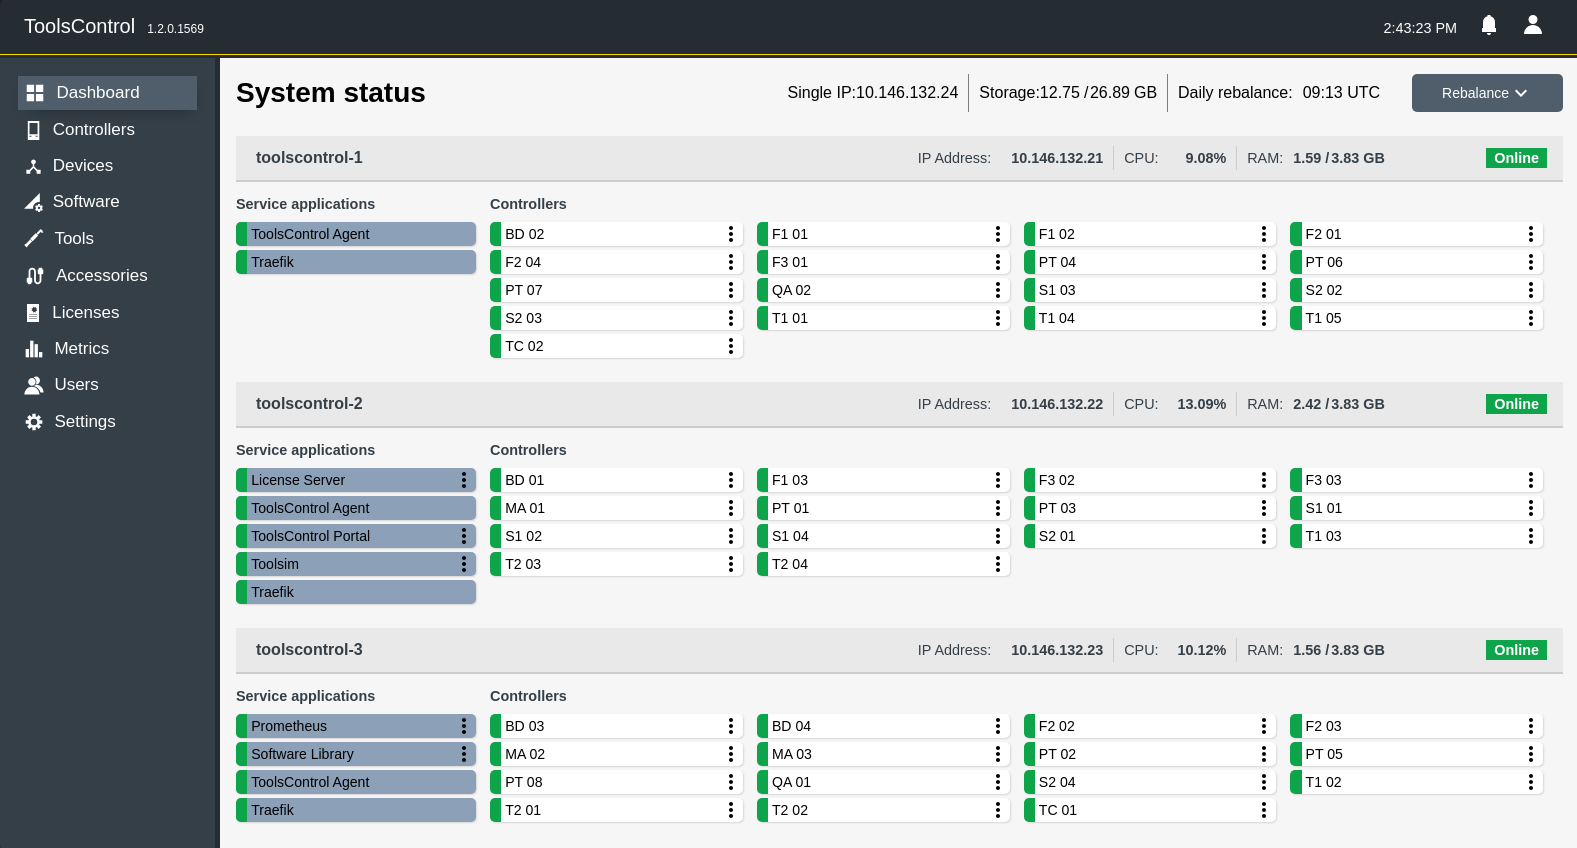Click the Licenses document icon
1577x848 pixels.
click(x=33, y=313)
